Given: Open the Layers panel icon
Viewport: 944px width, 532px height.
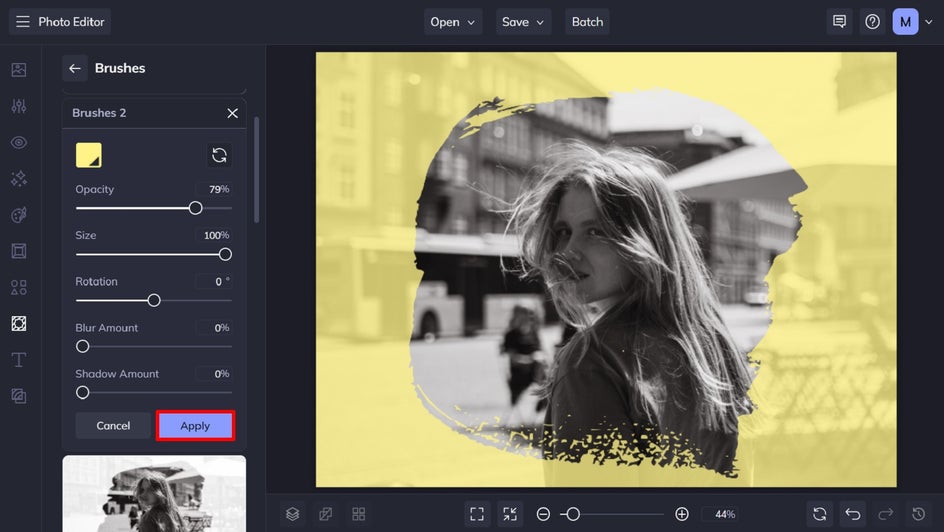Looking at the screenshot, I should click(x=293, y=514).
